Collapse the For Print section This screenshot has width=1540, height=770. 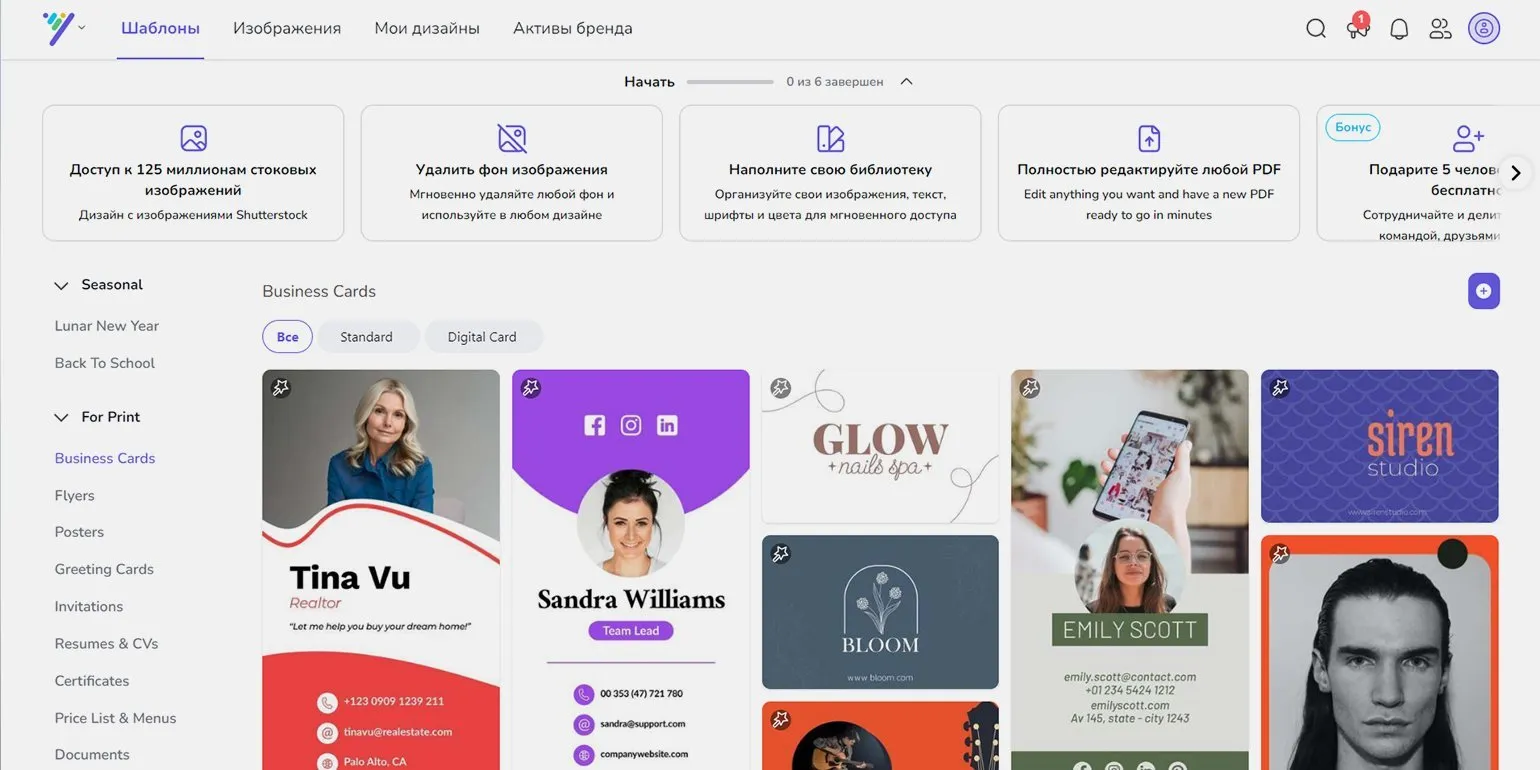62,417
